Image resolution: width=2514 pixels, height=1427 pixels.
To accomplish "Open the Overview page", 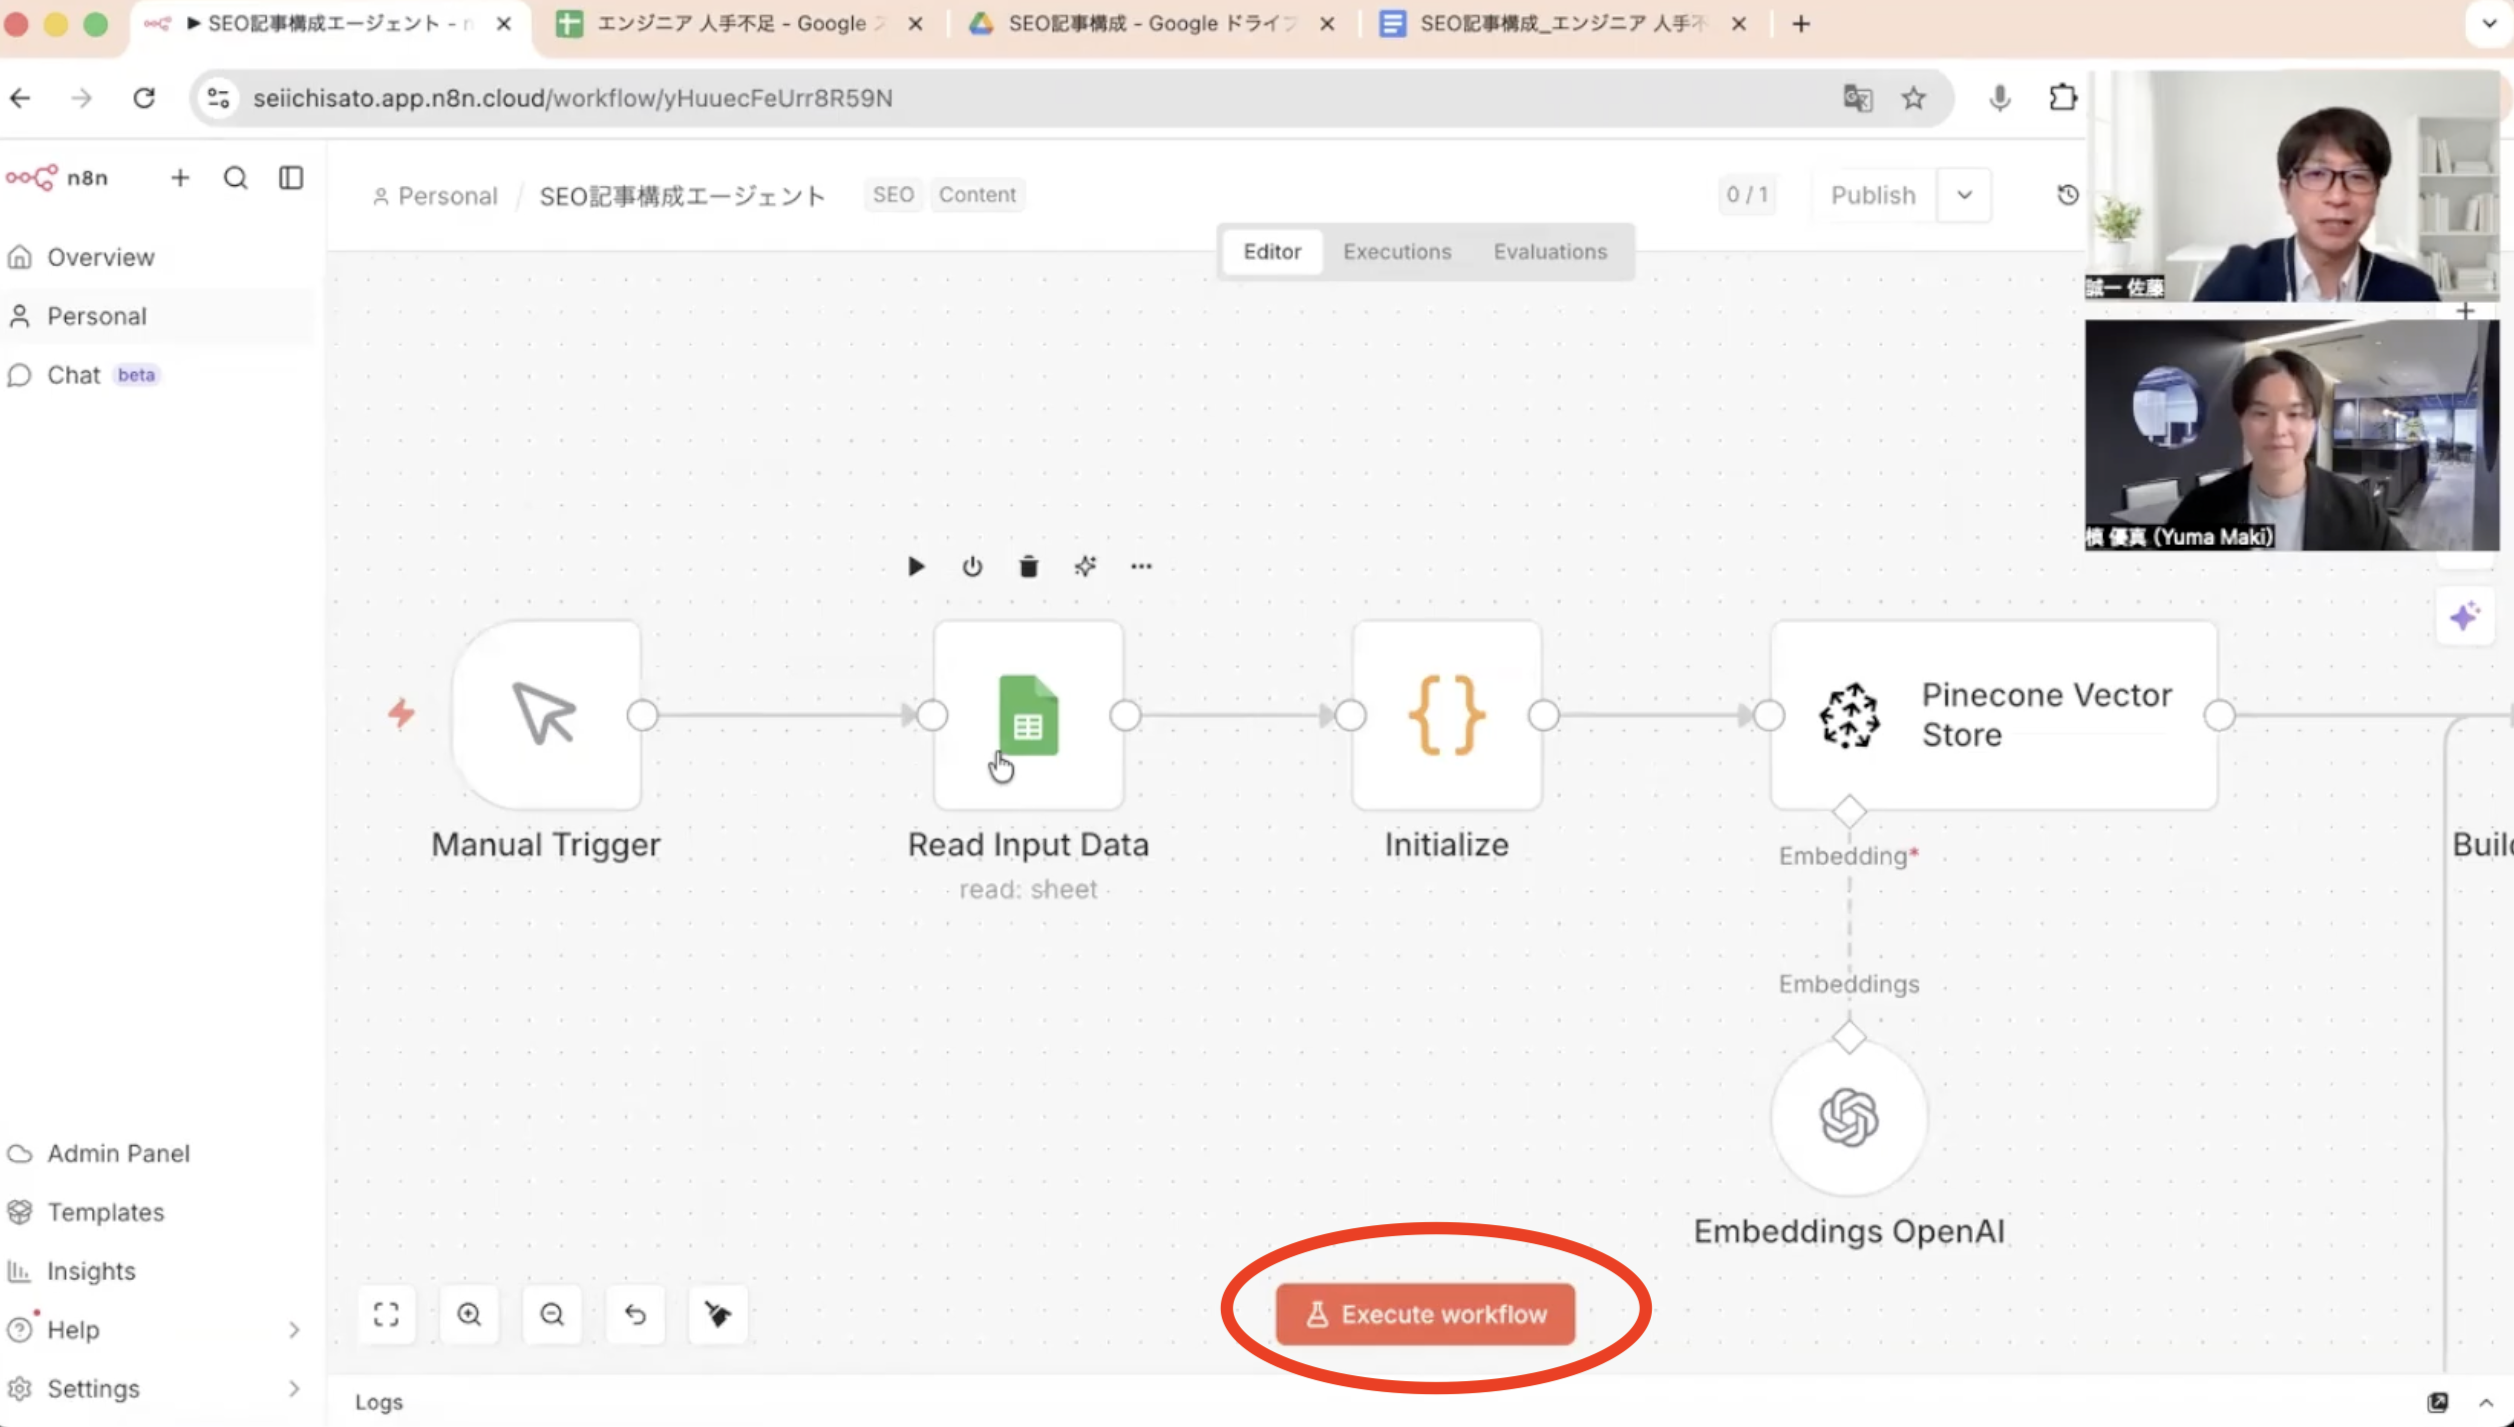I will (158, 257).
